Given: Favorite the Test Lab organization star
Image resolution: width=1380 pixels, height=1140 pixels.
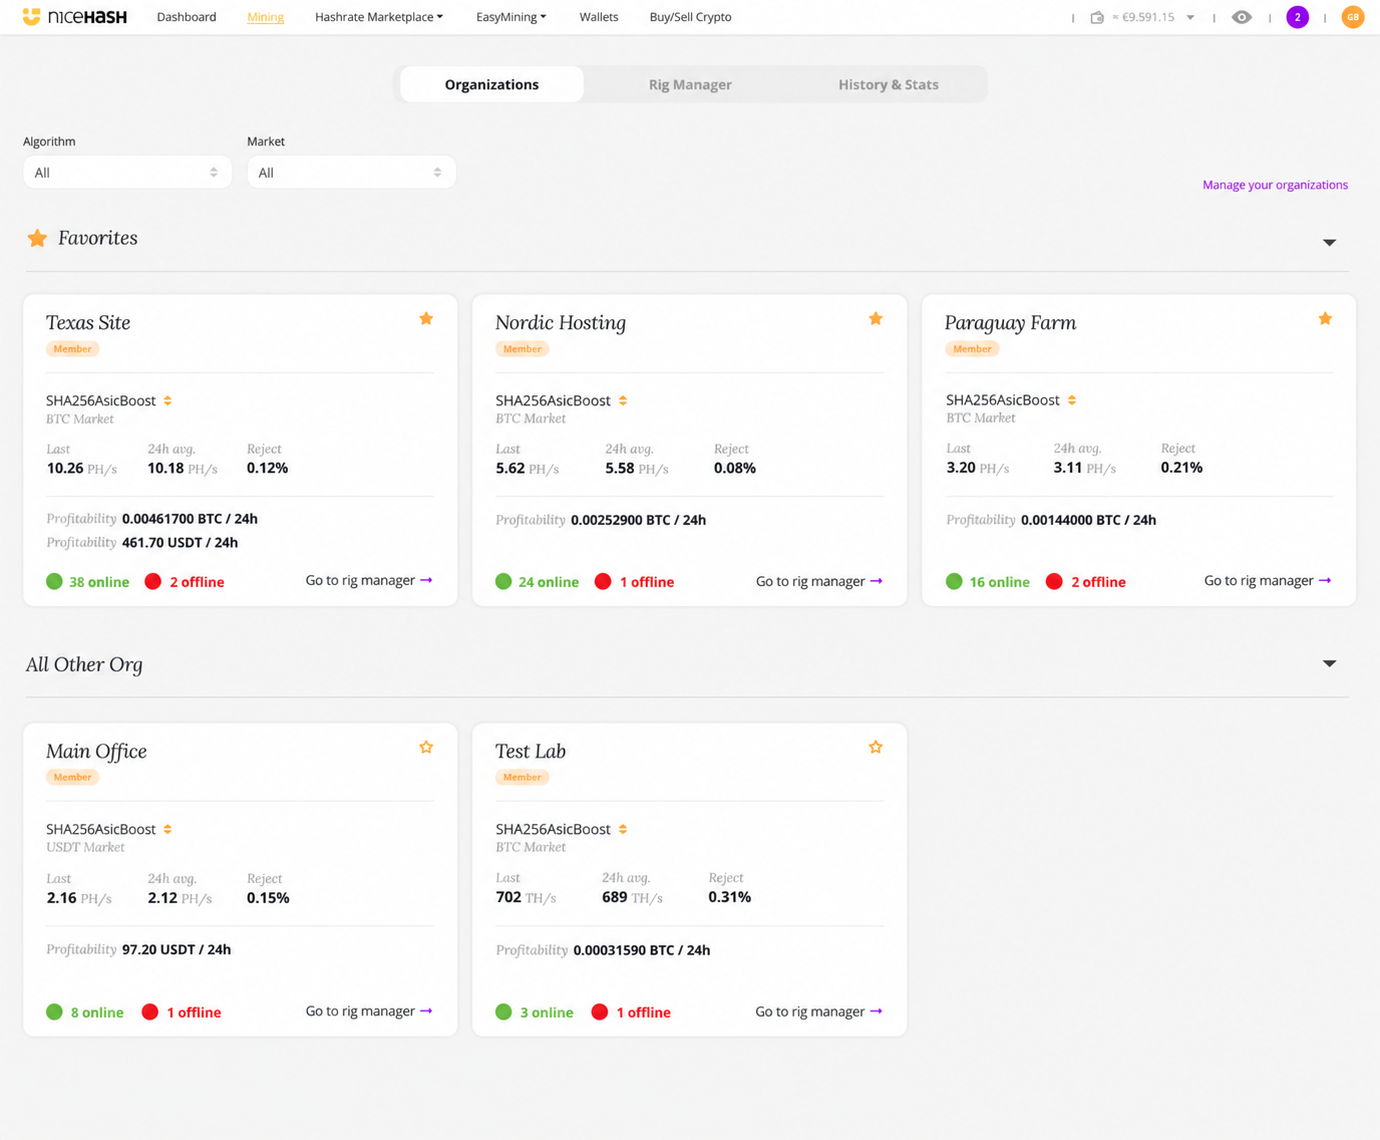Looking at the screenshot, I should (x=876, y=747).
